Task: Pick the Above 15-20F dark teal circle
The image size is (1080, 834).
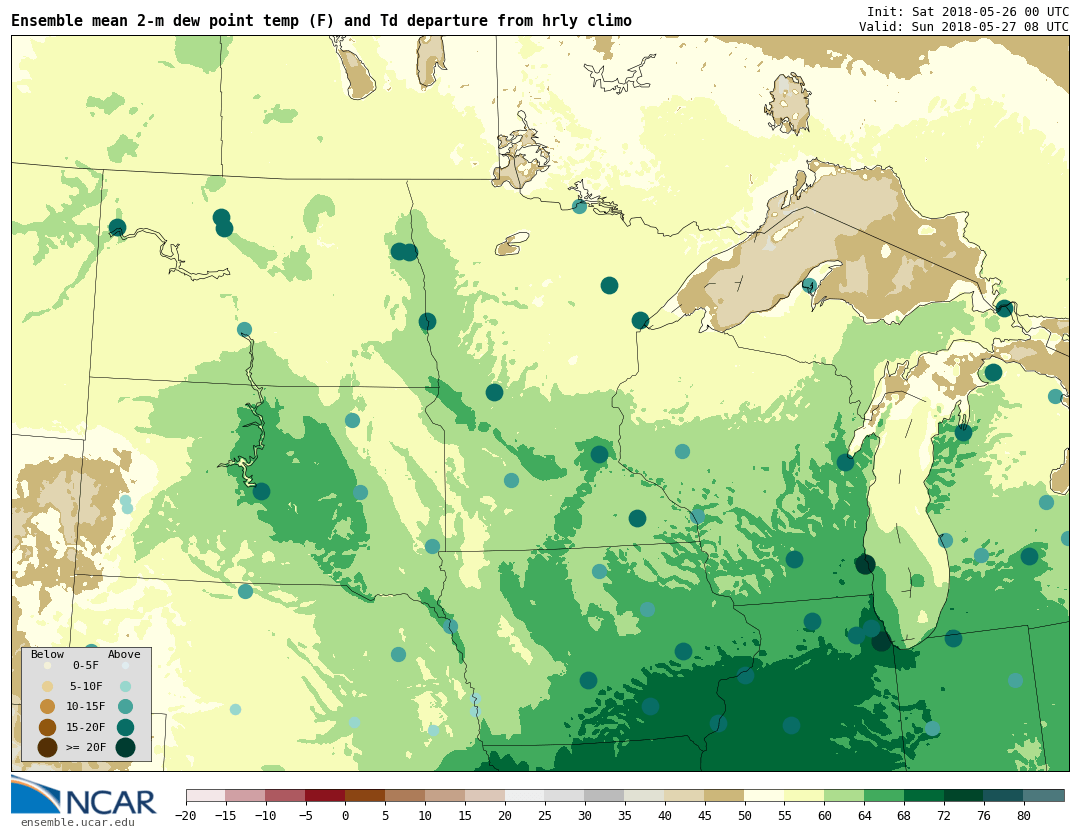Action: (125, 727)
